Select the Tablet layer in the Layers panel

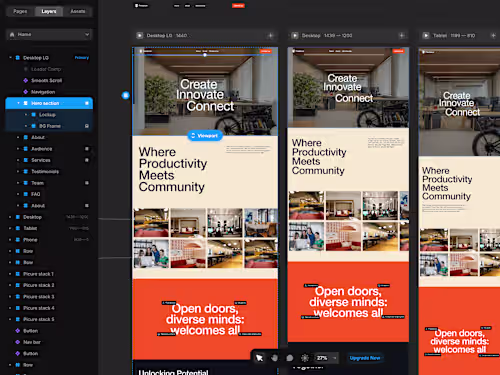click(x=30, y=228)
